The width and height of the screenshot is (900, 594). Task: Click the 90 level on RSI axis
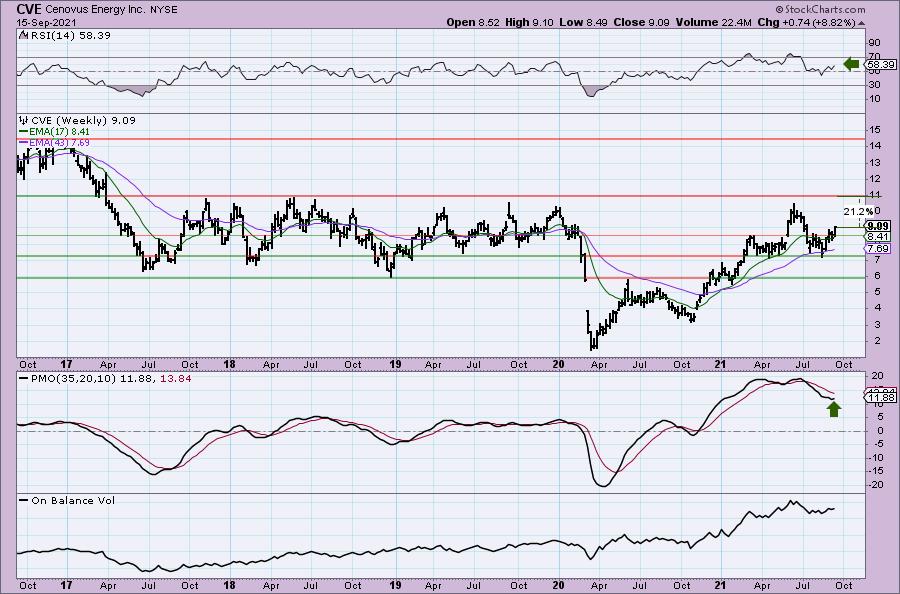(x=875, y=43)
